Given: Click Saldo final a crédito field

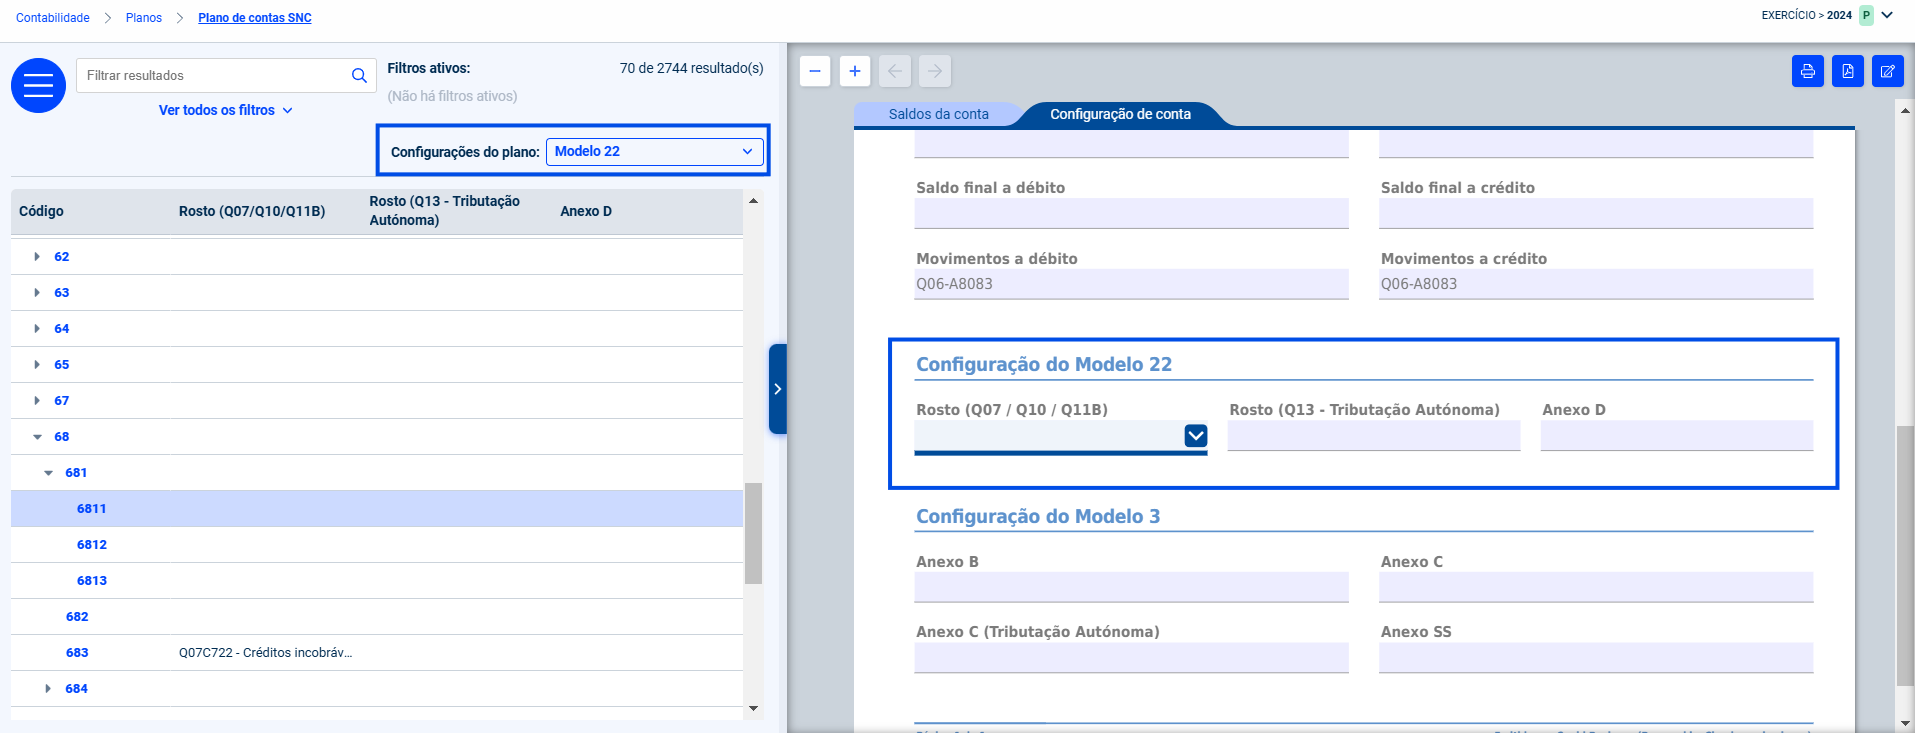Looking at the screenshot, I should (1596, 213).
